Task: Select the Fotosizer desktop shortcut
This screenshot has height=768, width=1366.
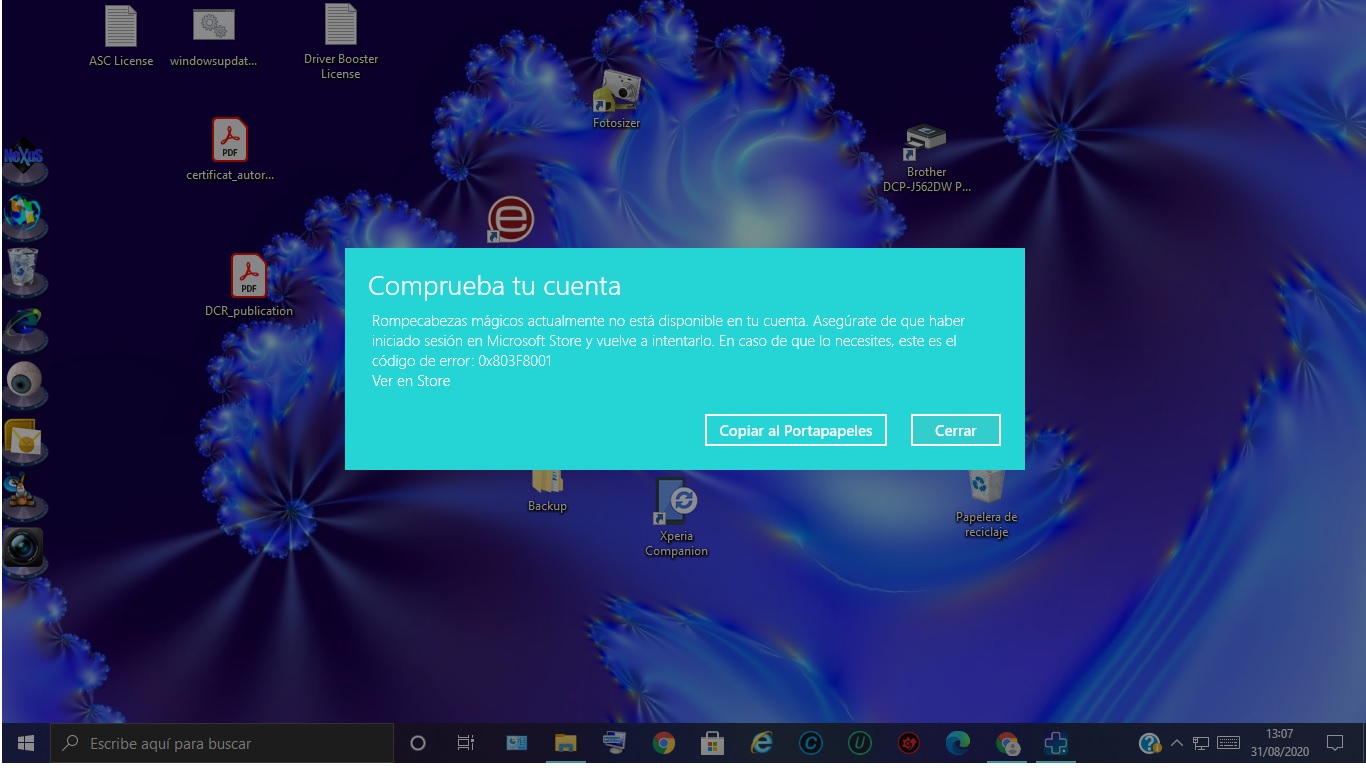Action: [x=616, y=100]
